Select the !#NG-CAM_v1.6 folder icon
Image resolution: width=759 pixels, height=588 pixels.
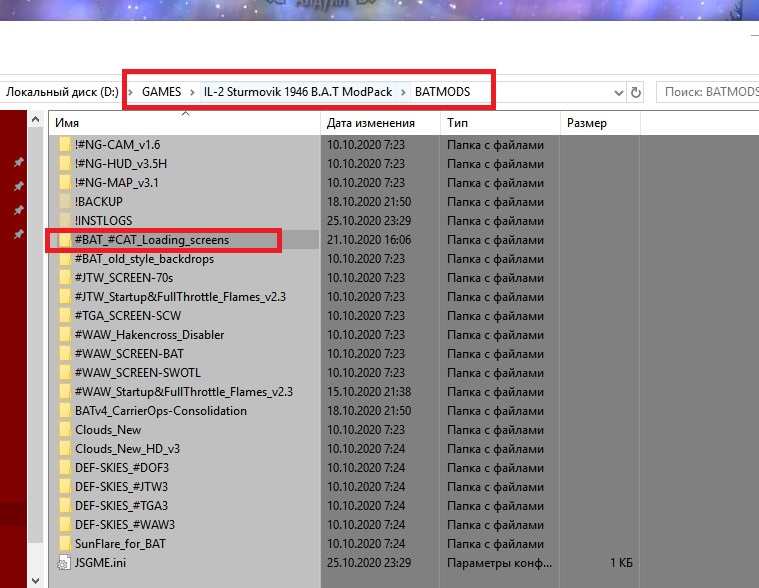[x=65, y=145]
